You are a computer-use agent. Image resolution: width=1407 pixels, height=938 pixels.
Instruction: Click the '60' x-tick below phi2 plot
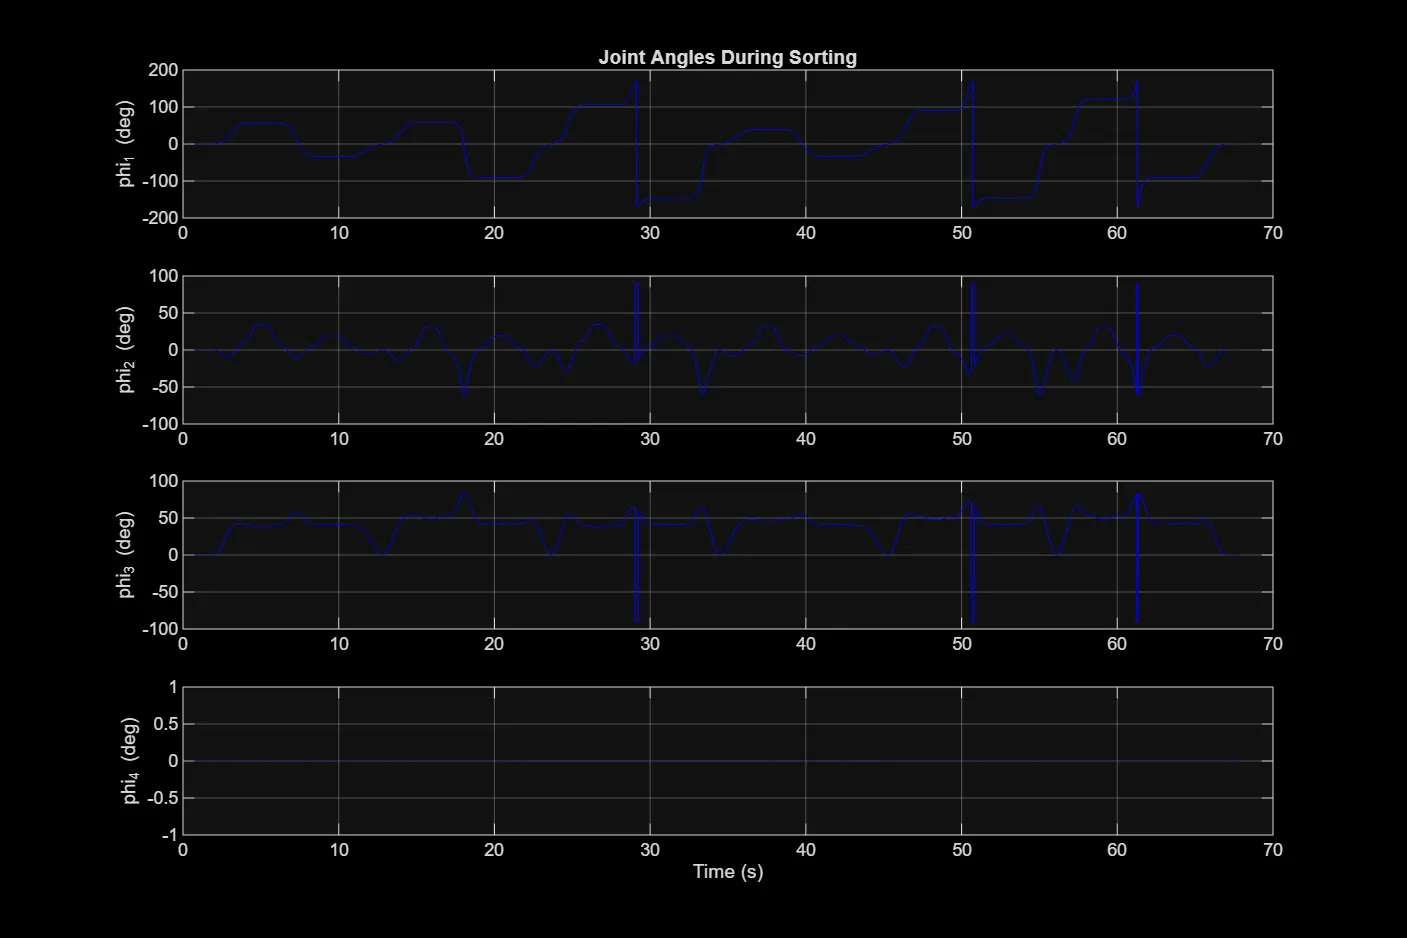[x=1117, y=439]
